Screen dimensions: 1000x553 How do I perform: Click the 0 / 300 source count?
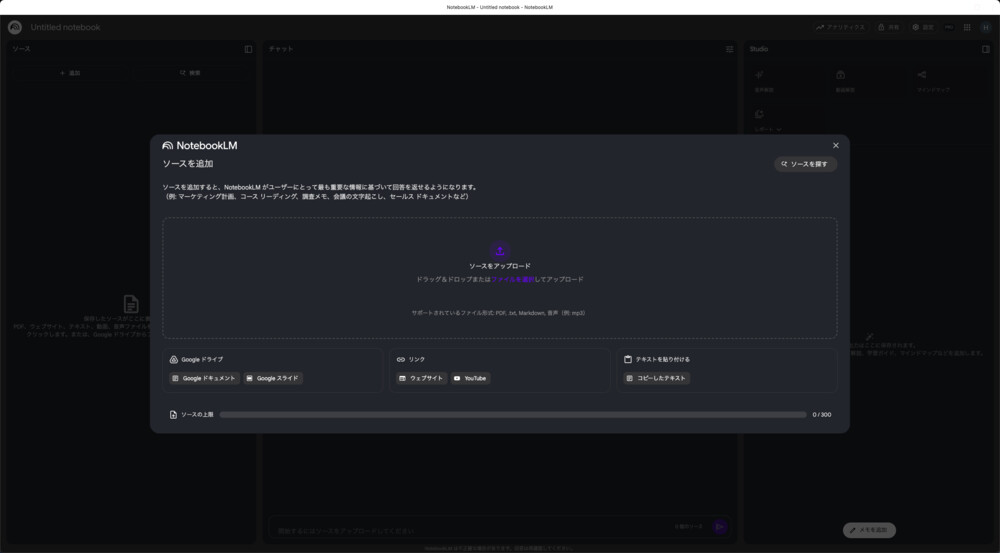821,415
